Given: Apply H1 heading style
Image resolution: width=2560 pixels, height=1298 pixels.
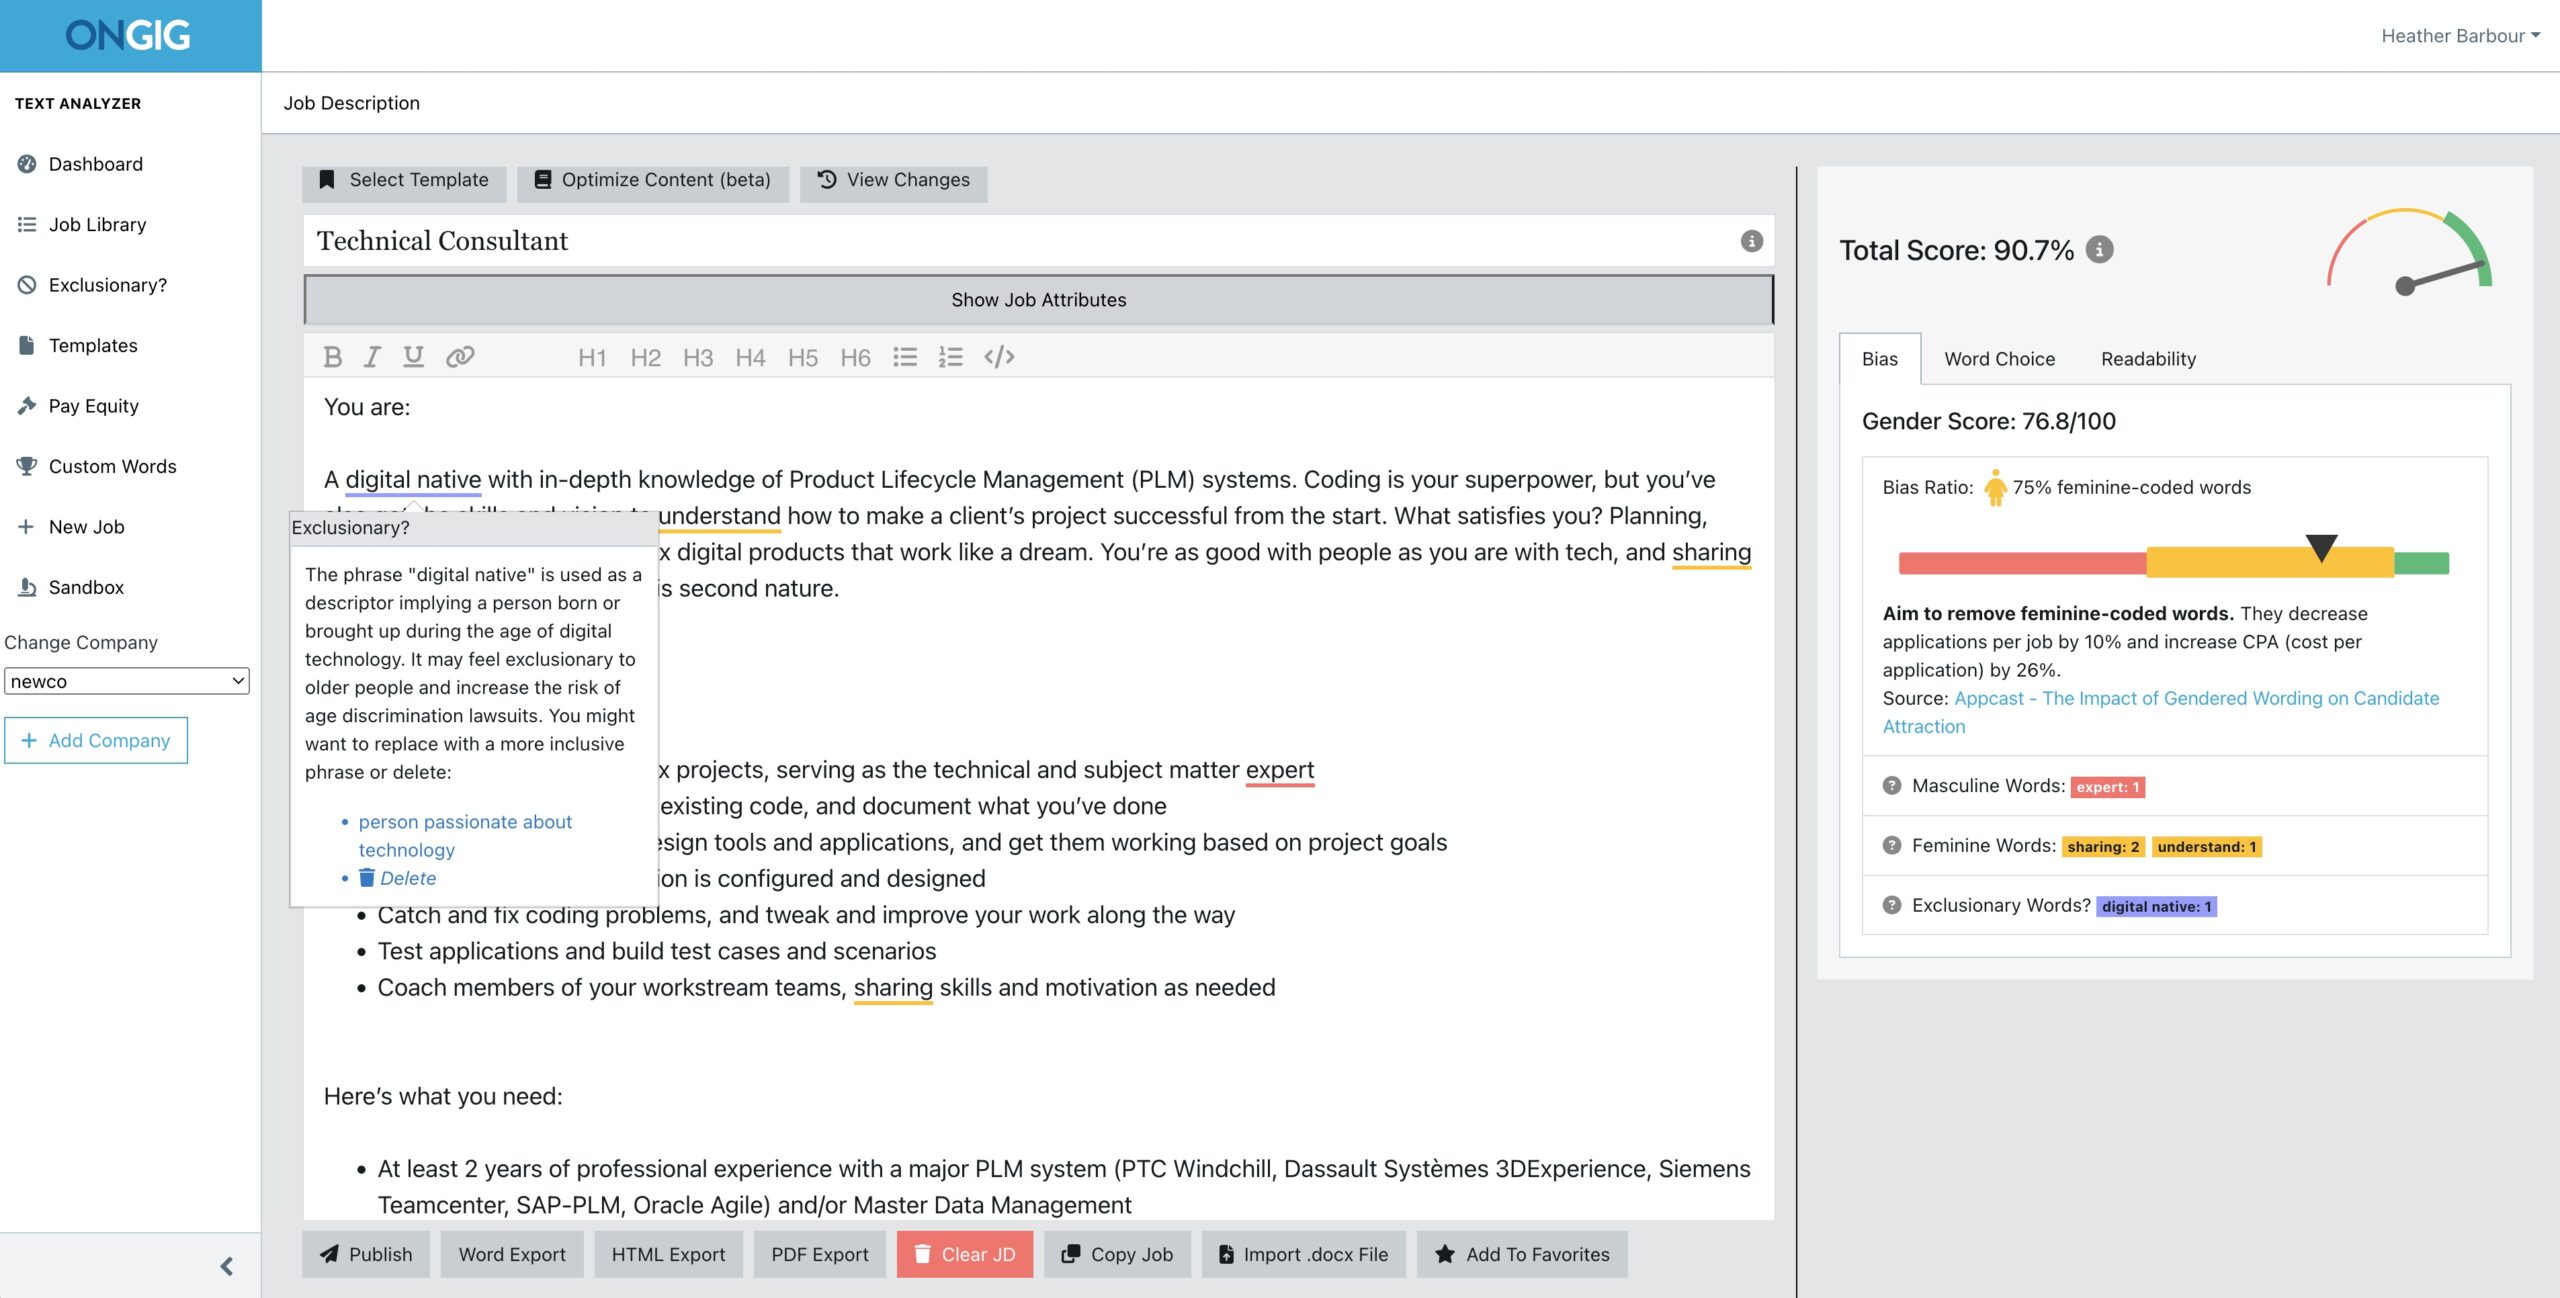Looking at the screenshot, I should pyautogui.click(x=592, y=358).
